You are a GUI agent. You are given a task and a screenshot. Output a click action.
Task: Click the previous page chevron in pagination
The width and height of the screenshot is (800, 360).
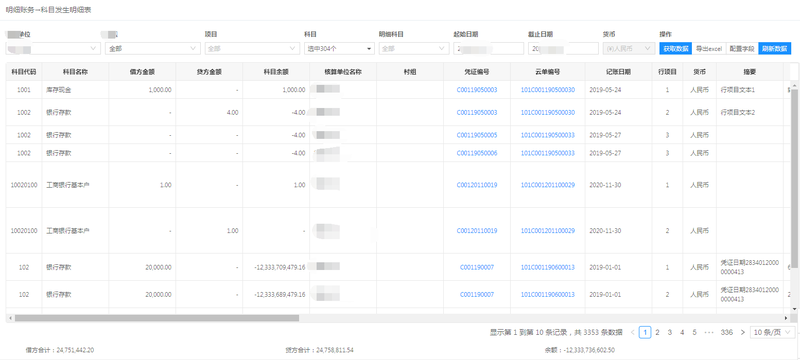633,332
